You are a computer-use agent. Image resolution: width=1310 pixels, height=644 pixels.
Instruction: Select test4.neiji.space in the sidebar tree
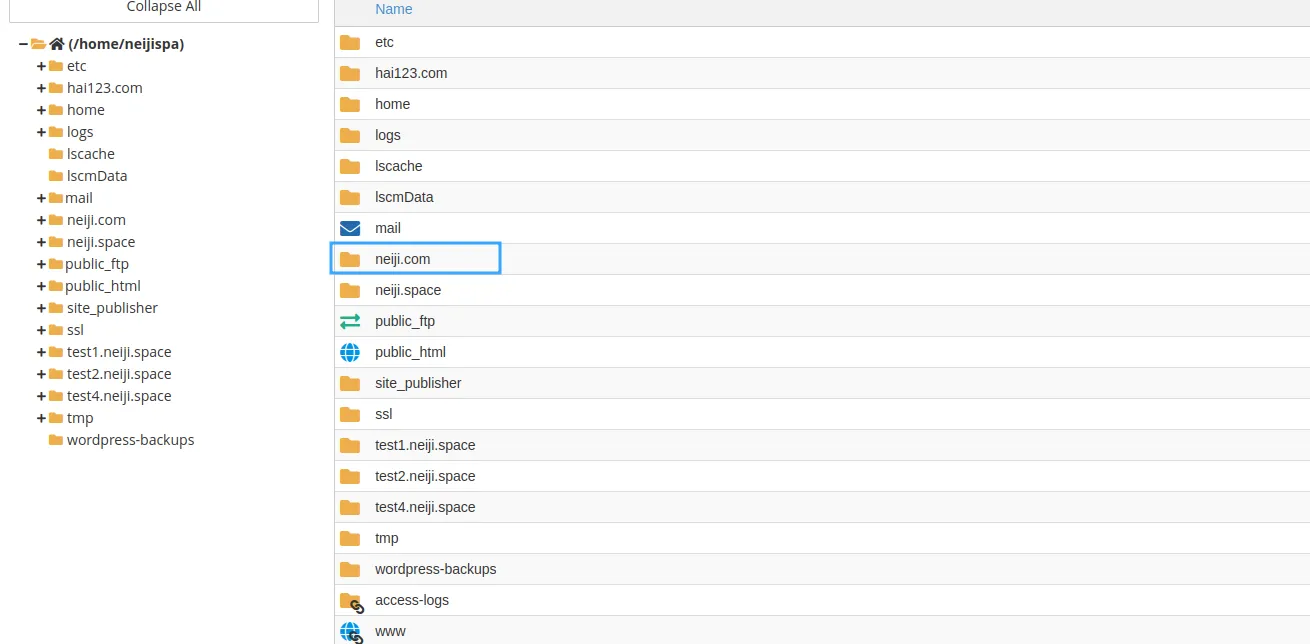coord(119,396)
